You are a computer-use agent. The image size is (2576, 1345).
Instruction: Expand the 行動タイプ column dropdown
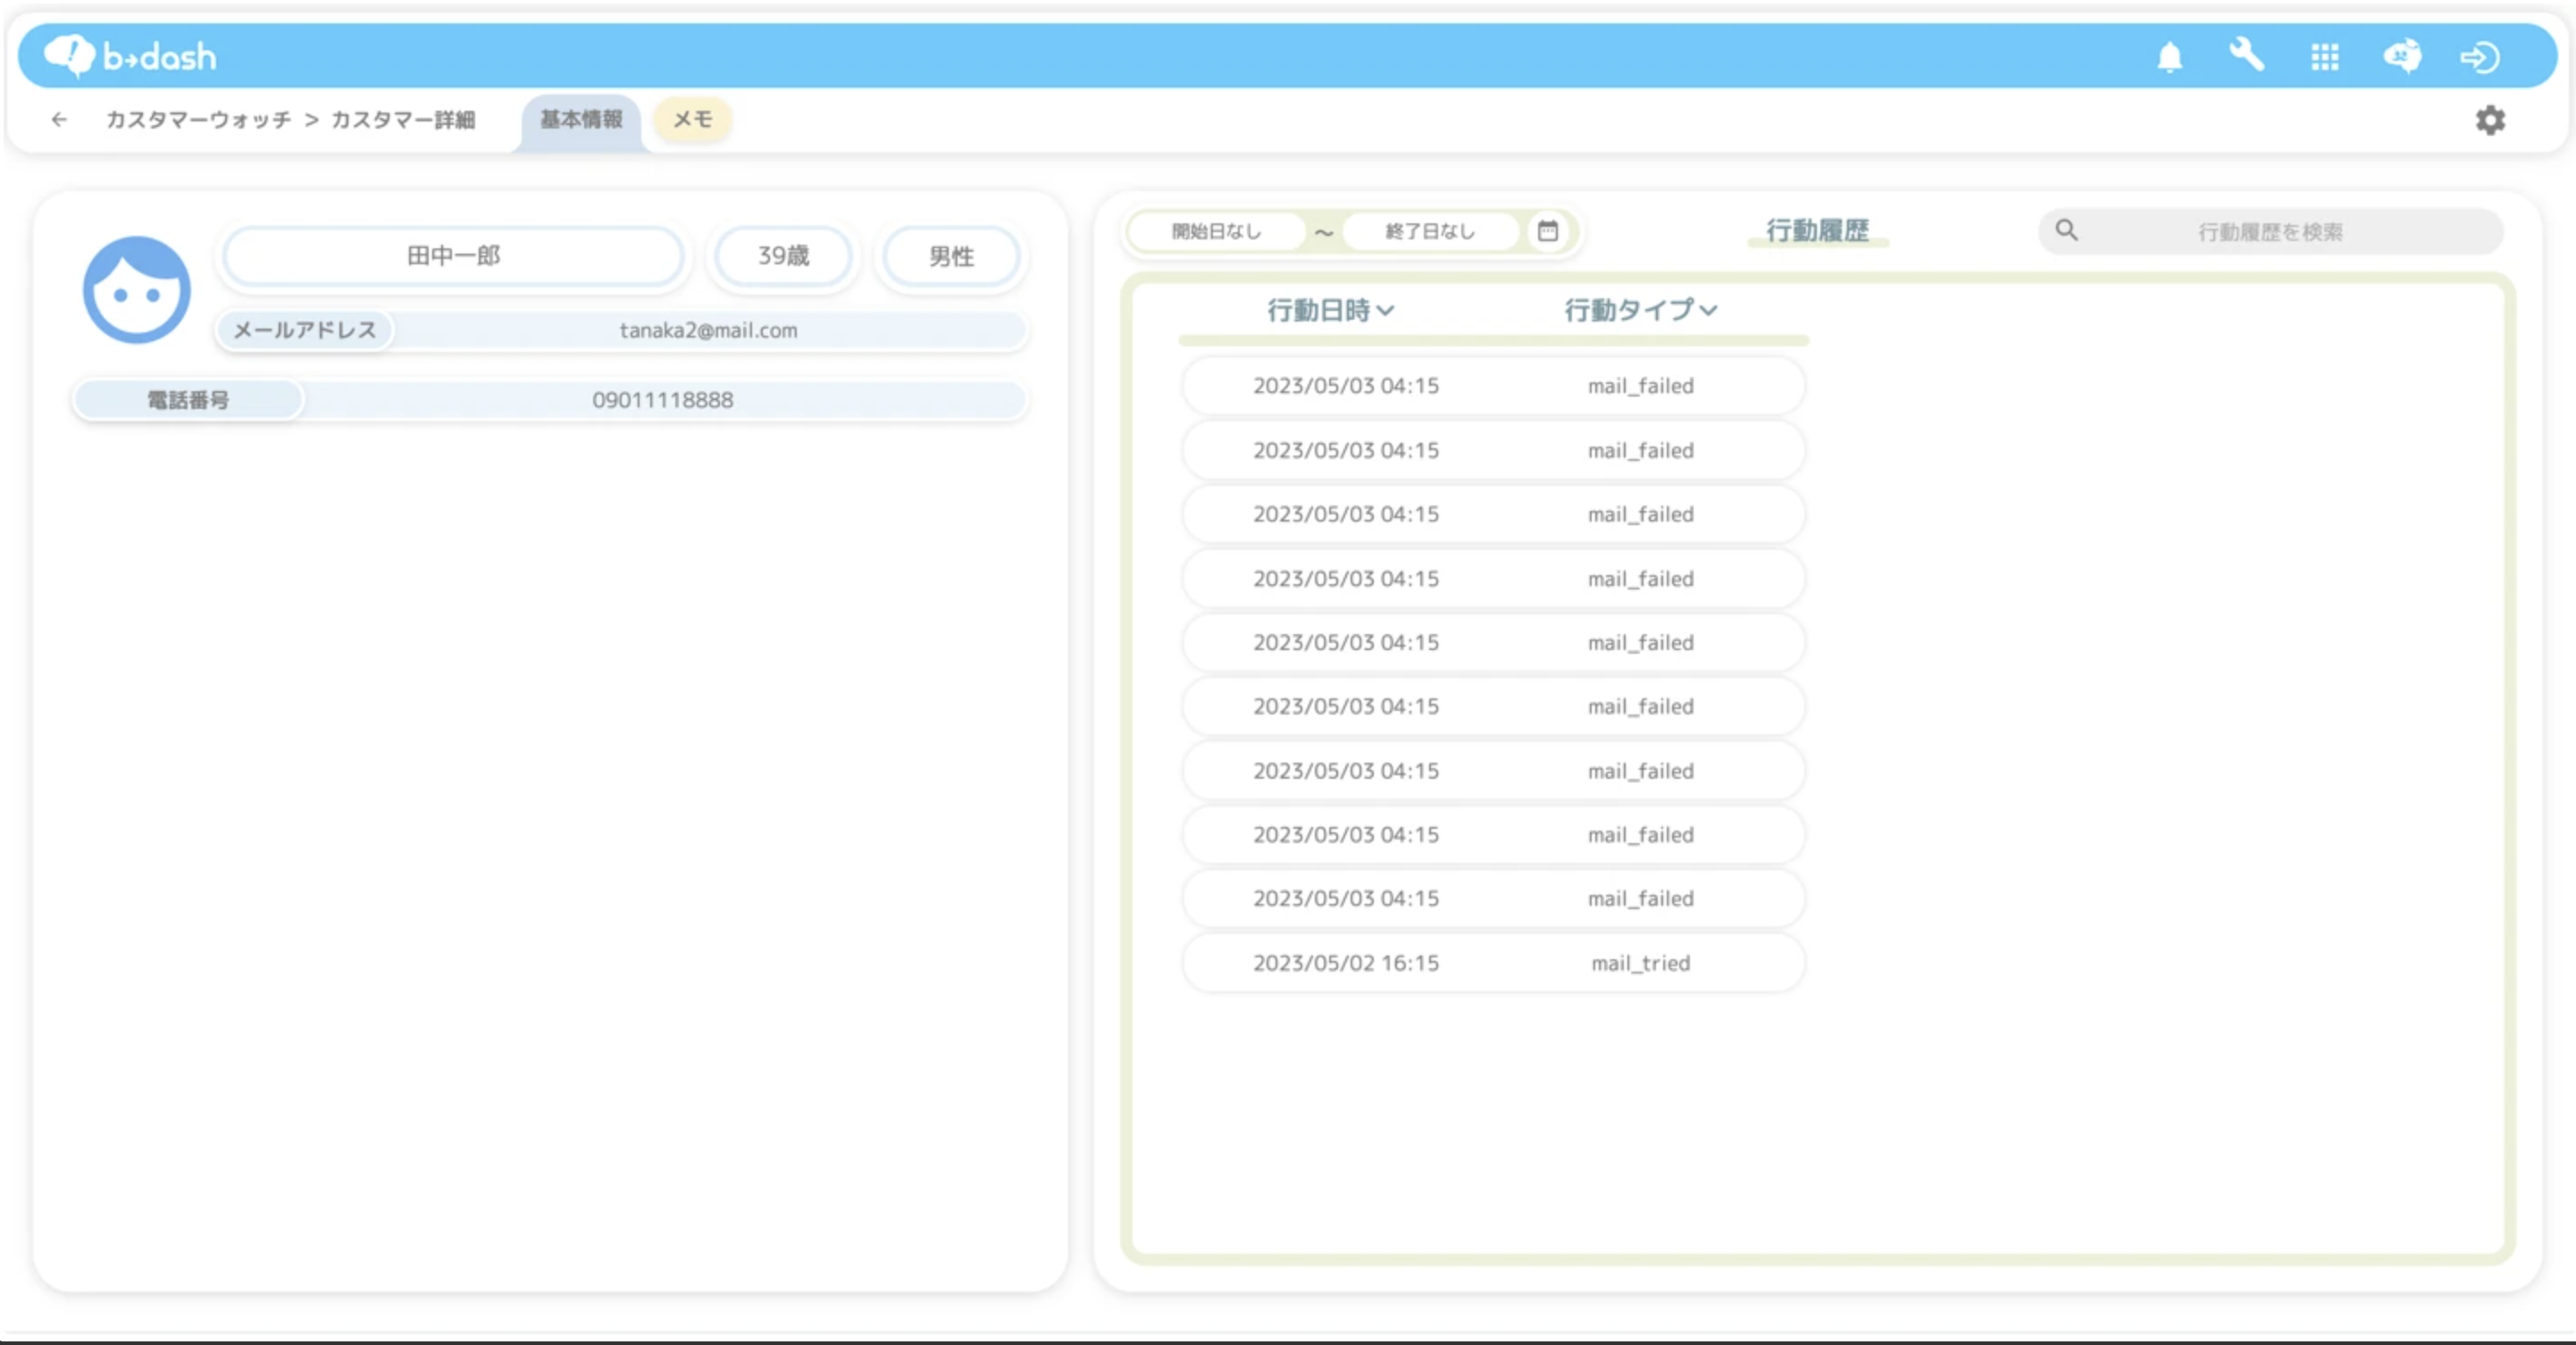(x=1708, y=310)
